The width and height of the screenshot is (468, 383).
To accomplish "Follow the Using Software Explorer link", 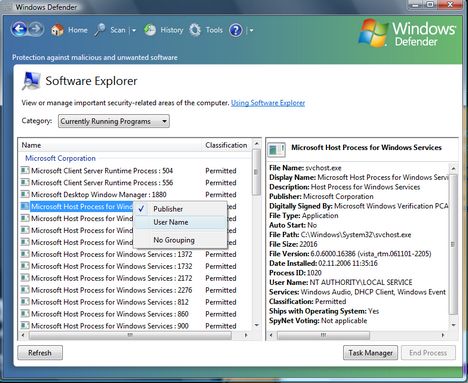I will (268, 103).
